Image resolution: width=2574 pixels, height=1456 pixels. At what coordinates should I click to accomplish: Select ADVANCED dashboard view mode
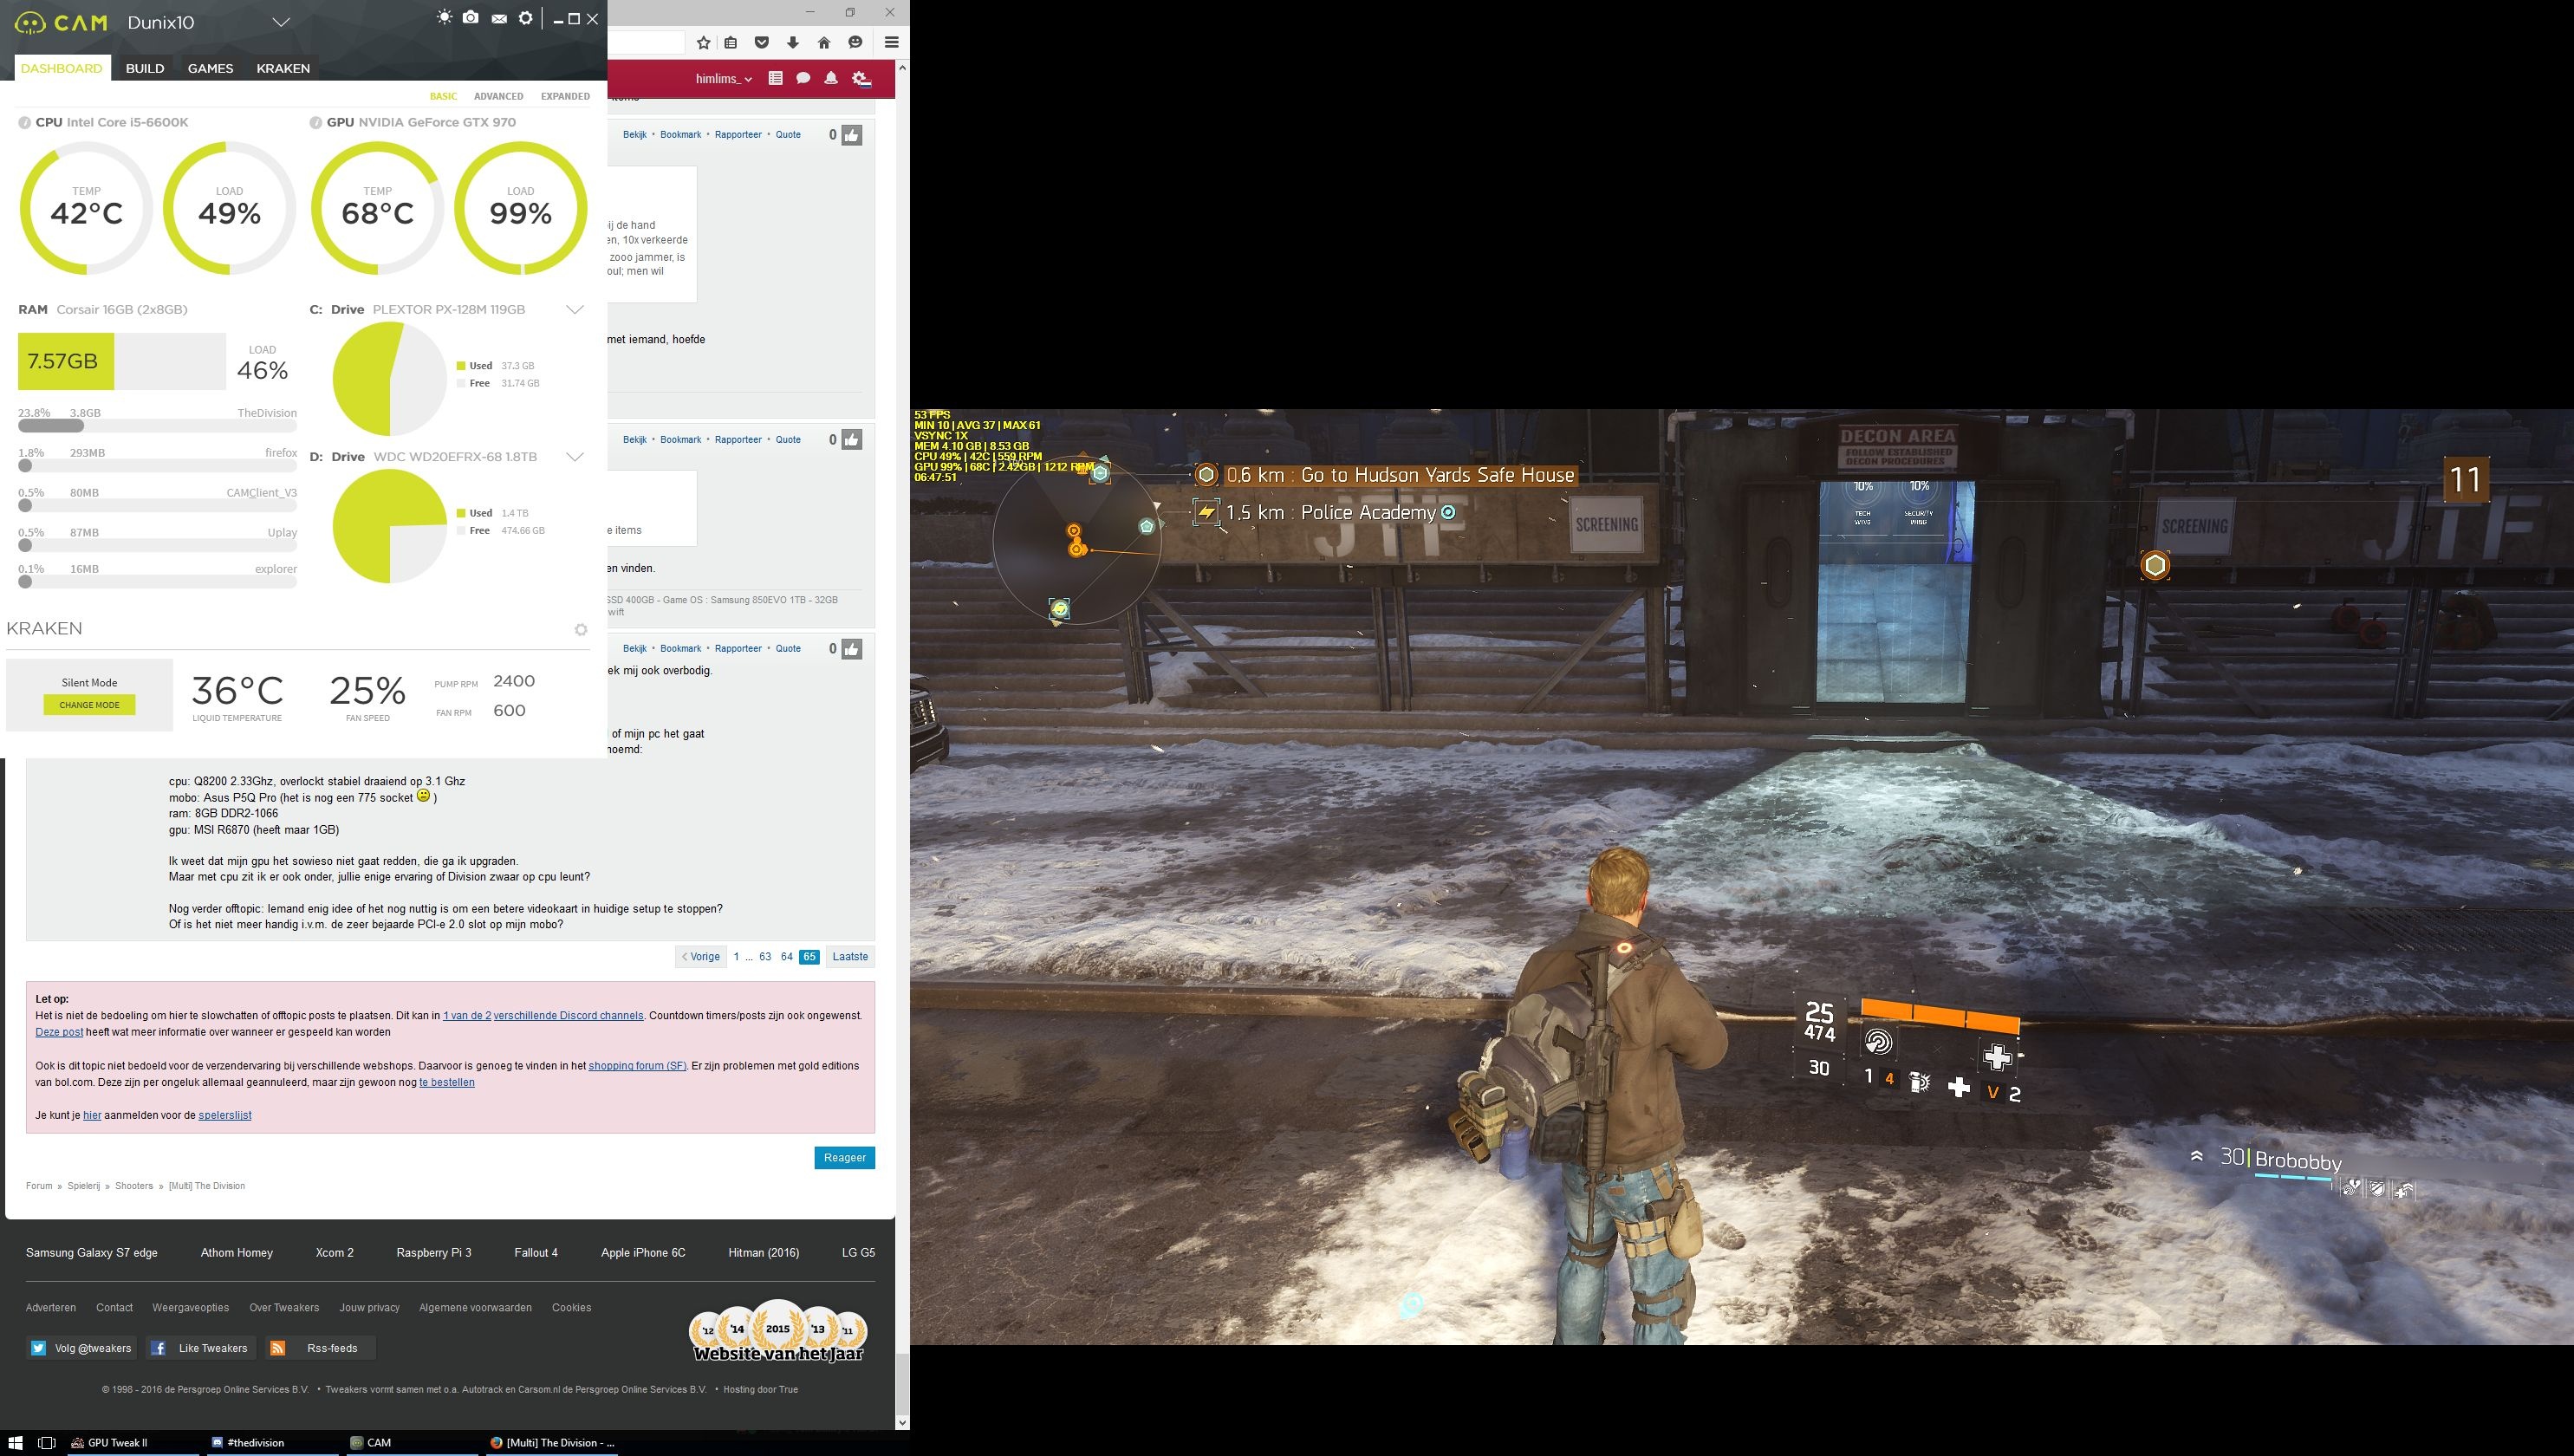498,97
